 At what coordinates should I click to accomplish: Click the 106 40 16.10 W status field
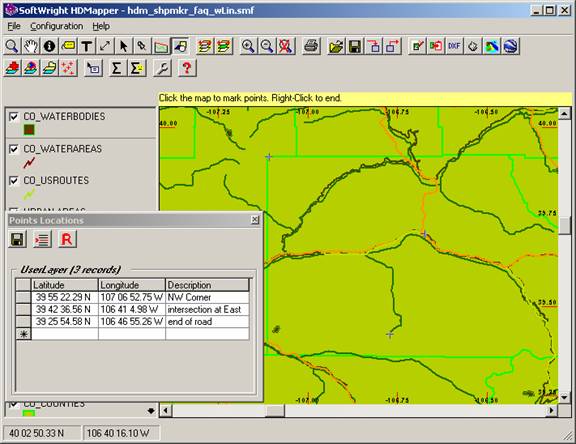coord(122,433)
